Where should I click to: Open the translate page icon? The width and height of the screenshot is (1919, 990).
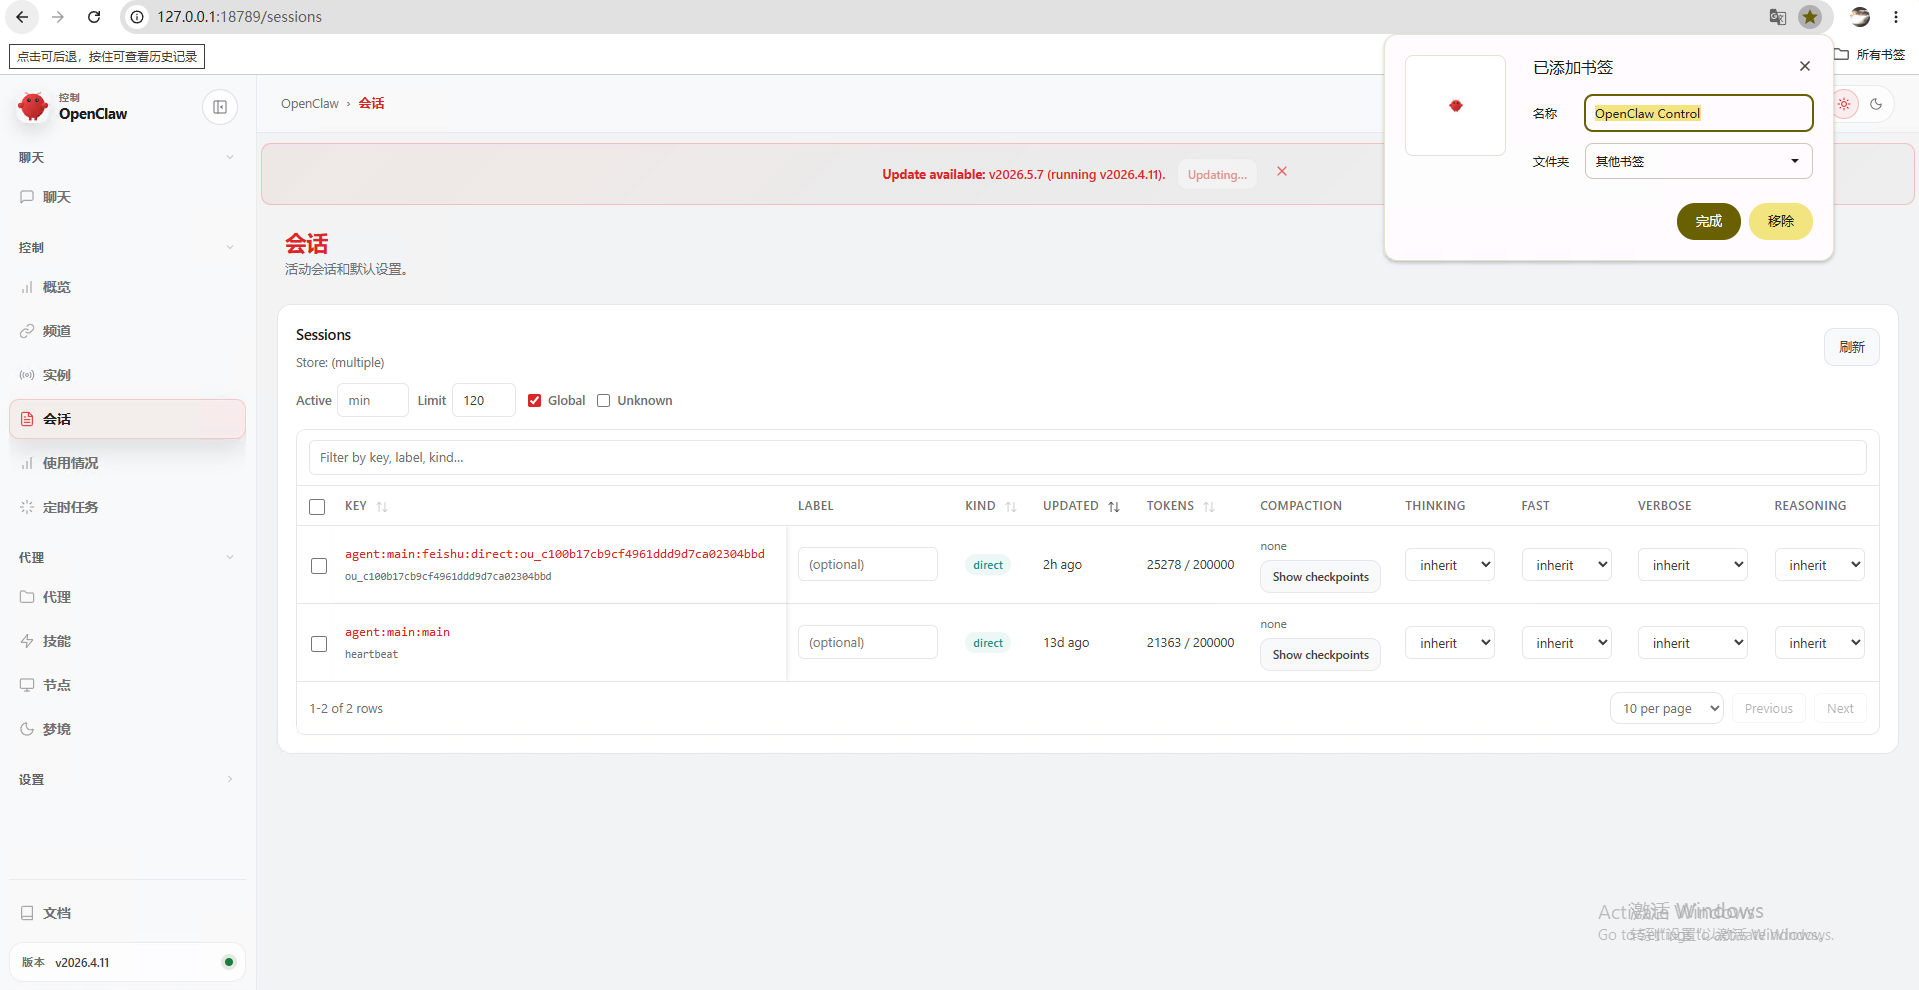(1777, 17)
